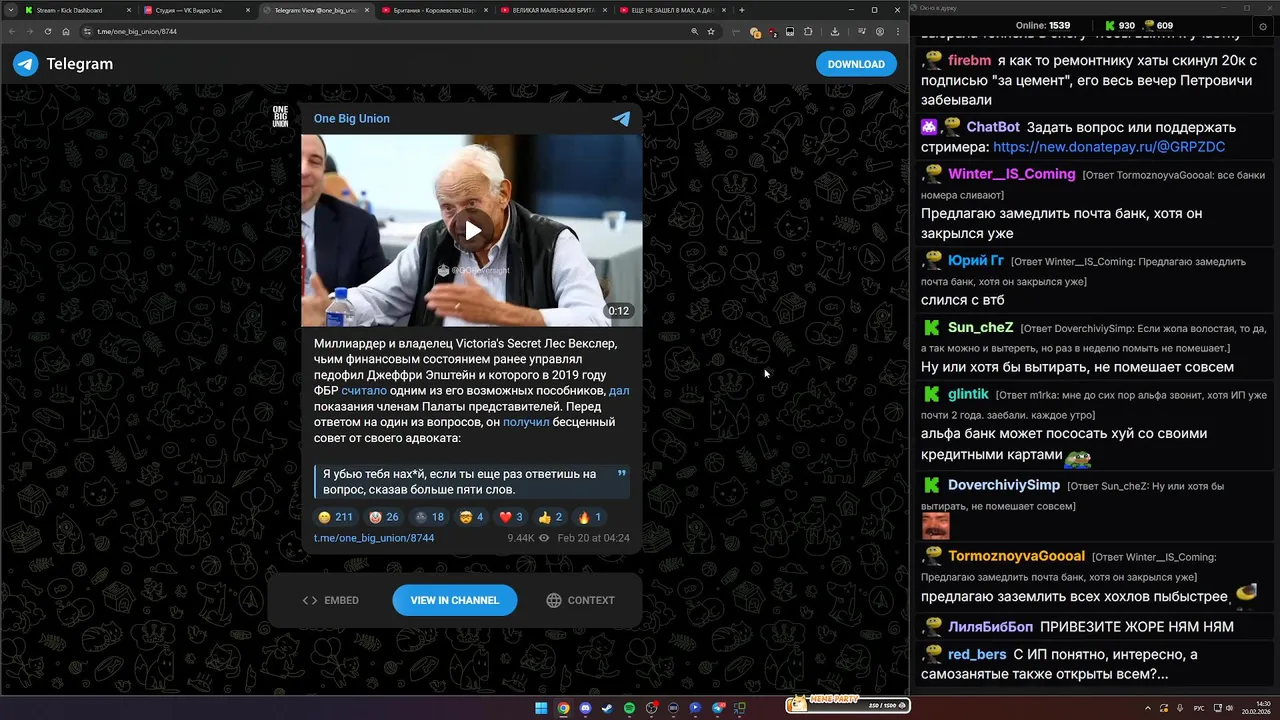1280x720 pixels.
Task: Click username Winter__IS_Coming in chat
Action: click(1011, 174)
